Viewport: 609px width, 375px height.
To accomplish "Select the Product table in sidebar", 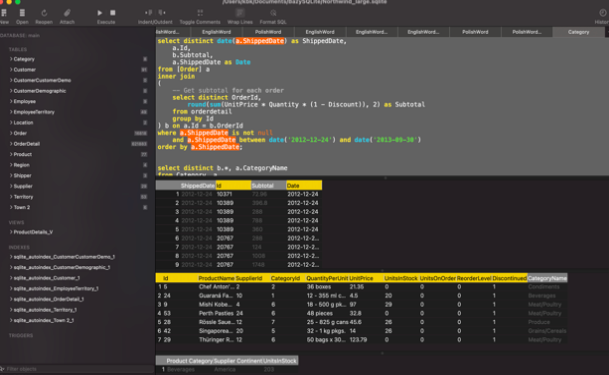I will pos(23,154).
